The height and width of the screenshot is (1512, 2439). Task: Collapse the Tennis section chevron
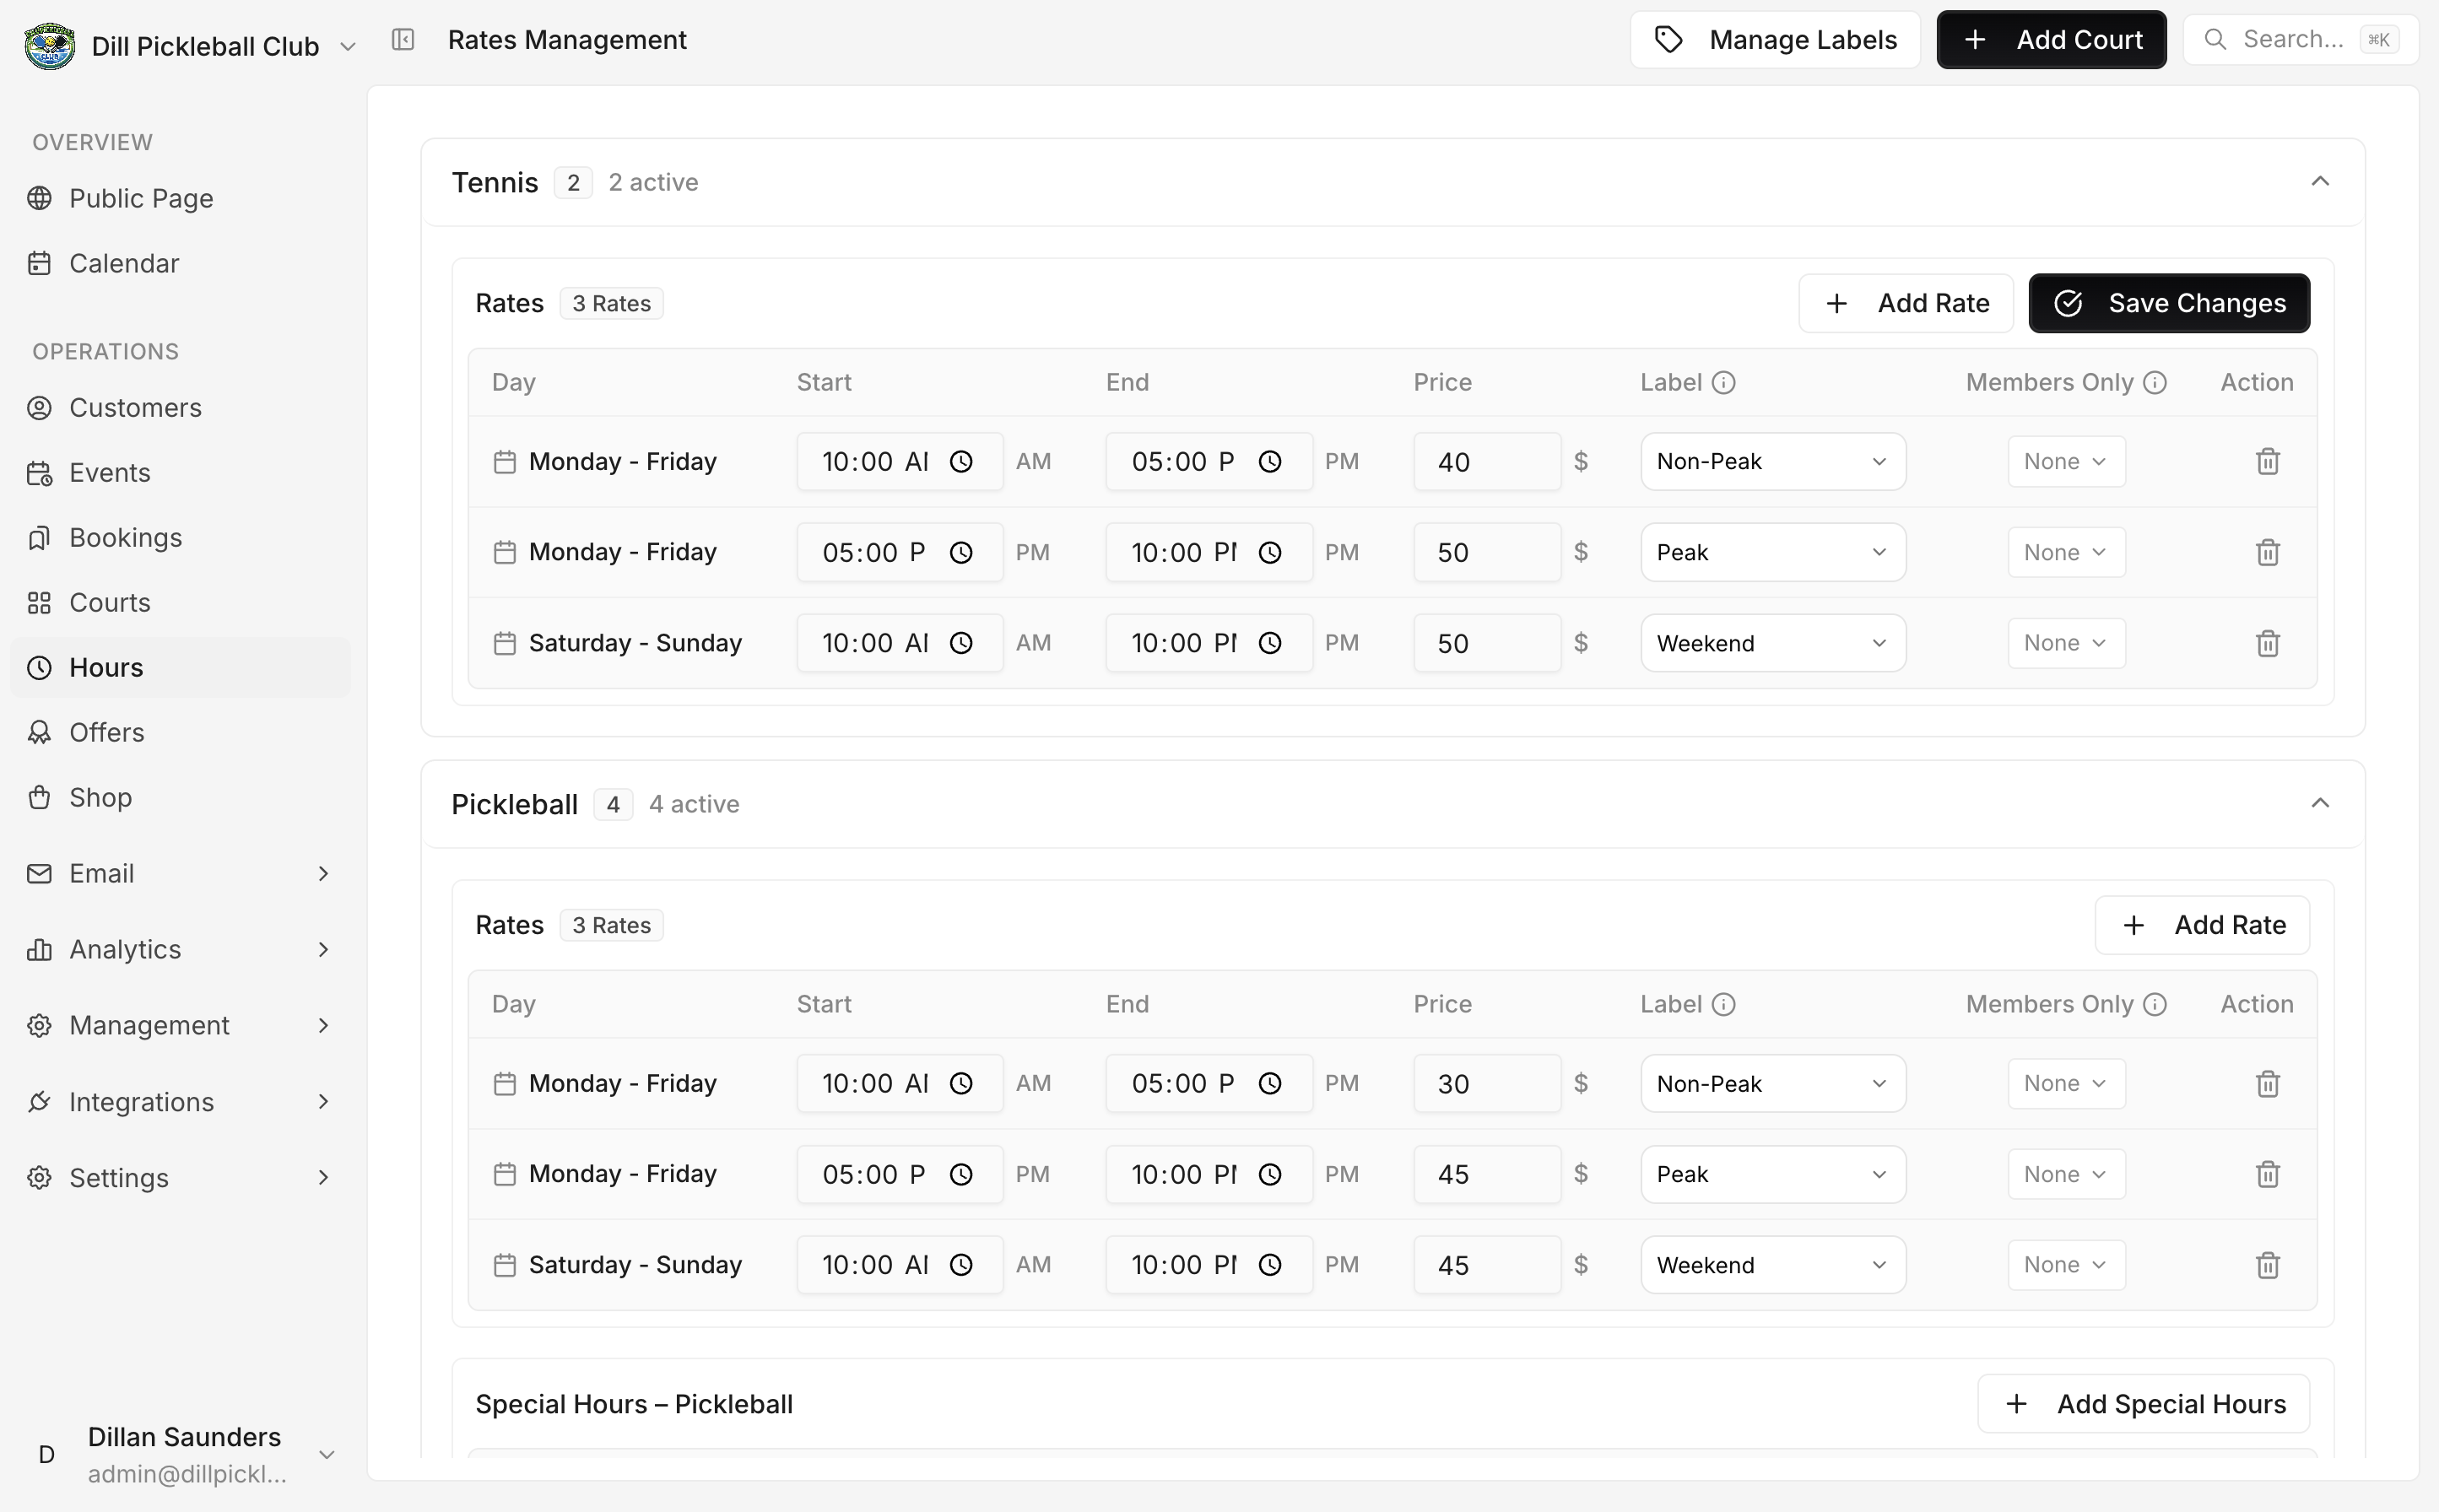tap(2320, 181)
